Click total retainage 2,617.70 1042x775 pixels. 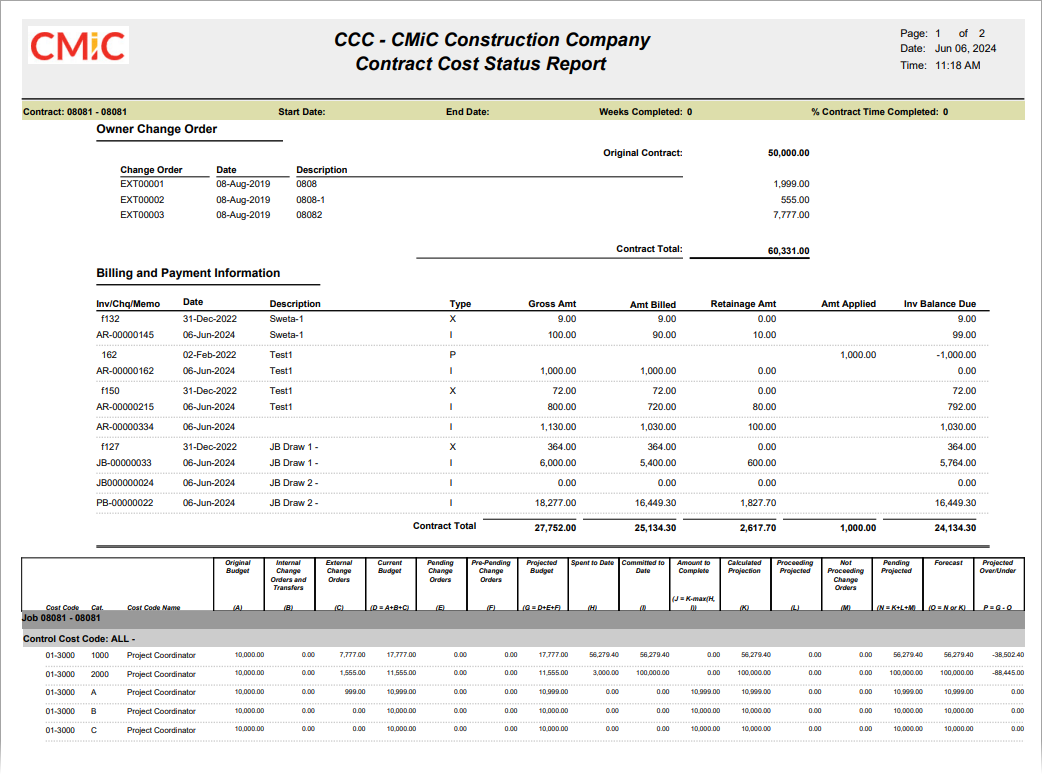[x=758, y=528]
